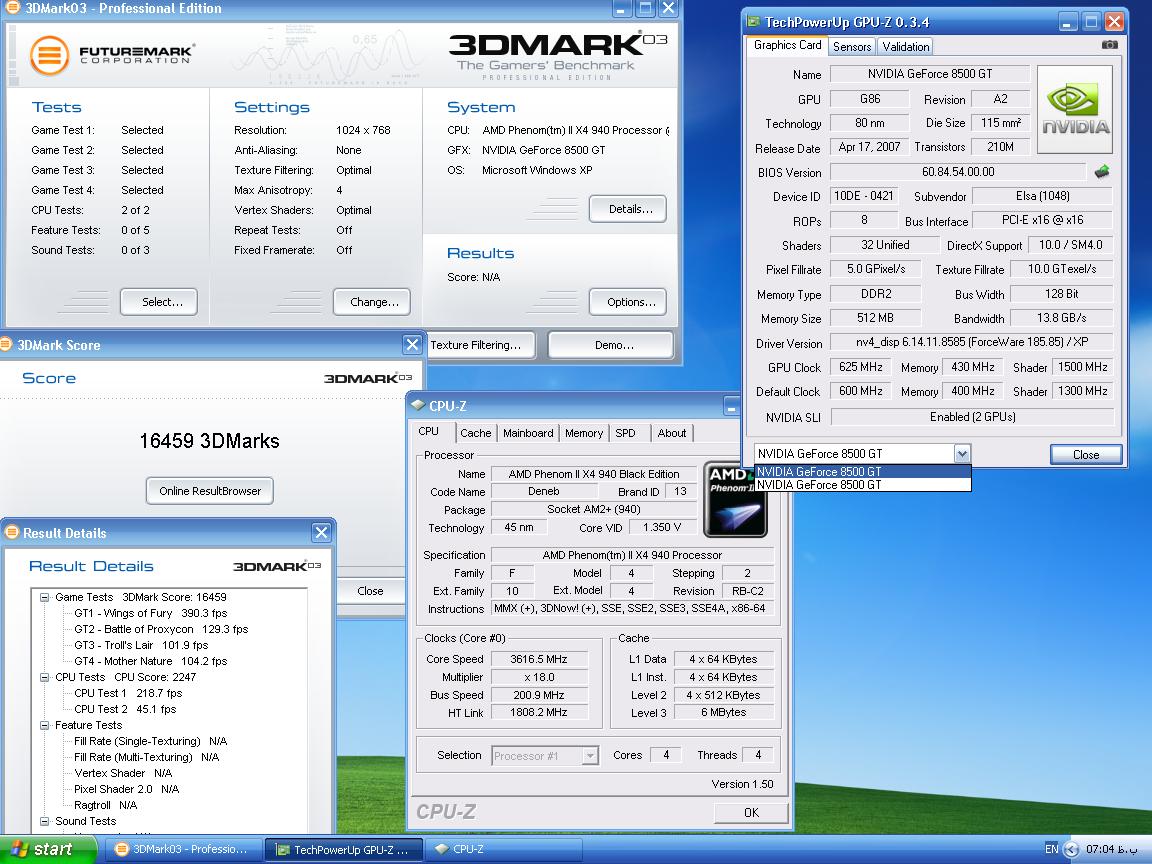Image resolution: width=1152 pixels, height=864 pixels.
Task: Select GT1 - Wings of Fury result row
Action: click(x=151, y=613)
